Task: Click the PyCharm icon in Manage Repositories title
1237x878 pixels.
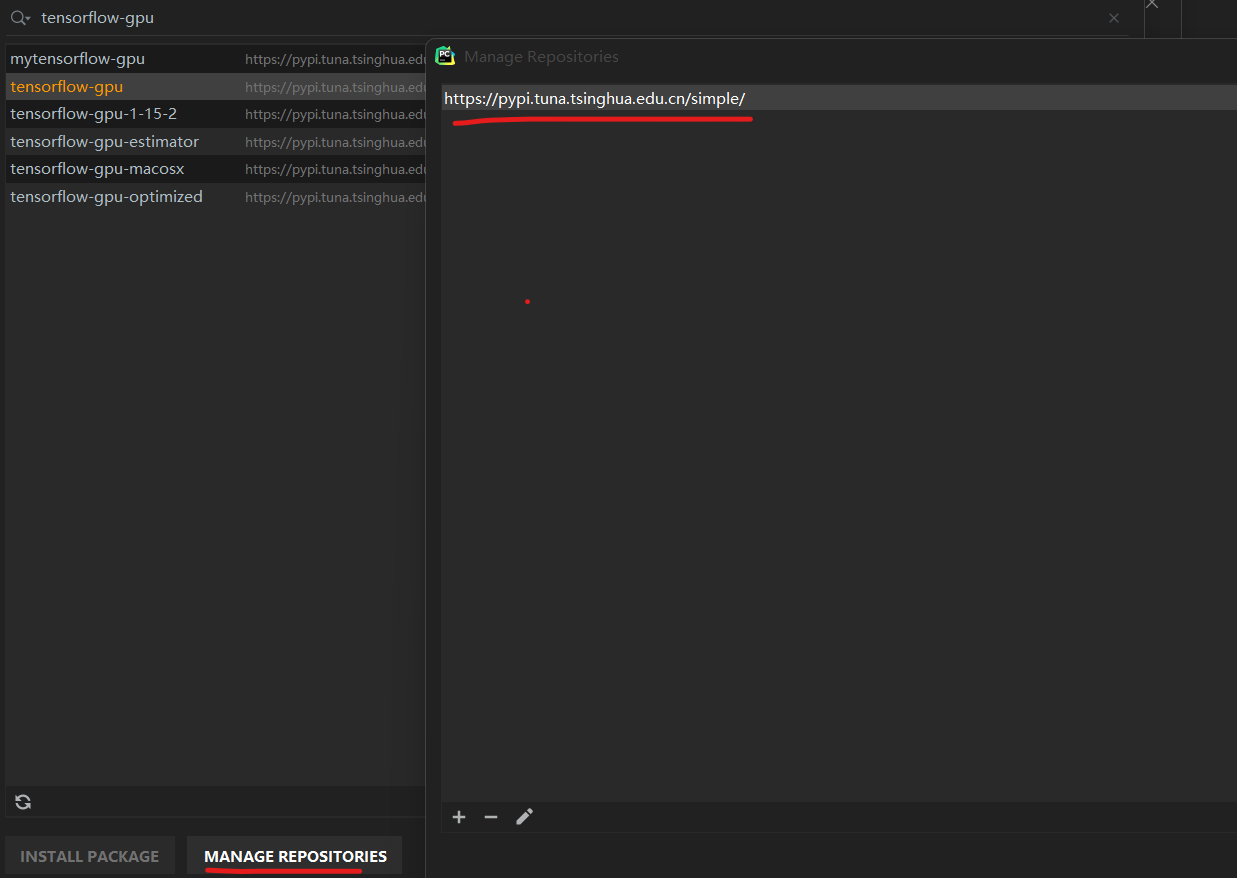Action: pos(446,57)
